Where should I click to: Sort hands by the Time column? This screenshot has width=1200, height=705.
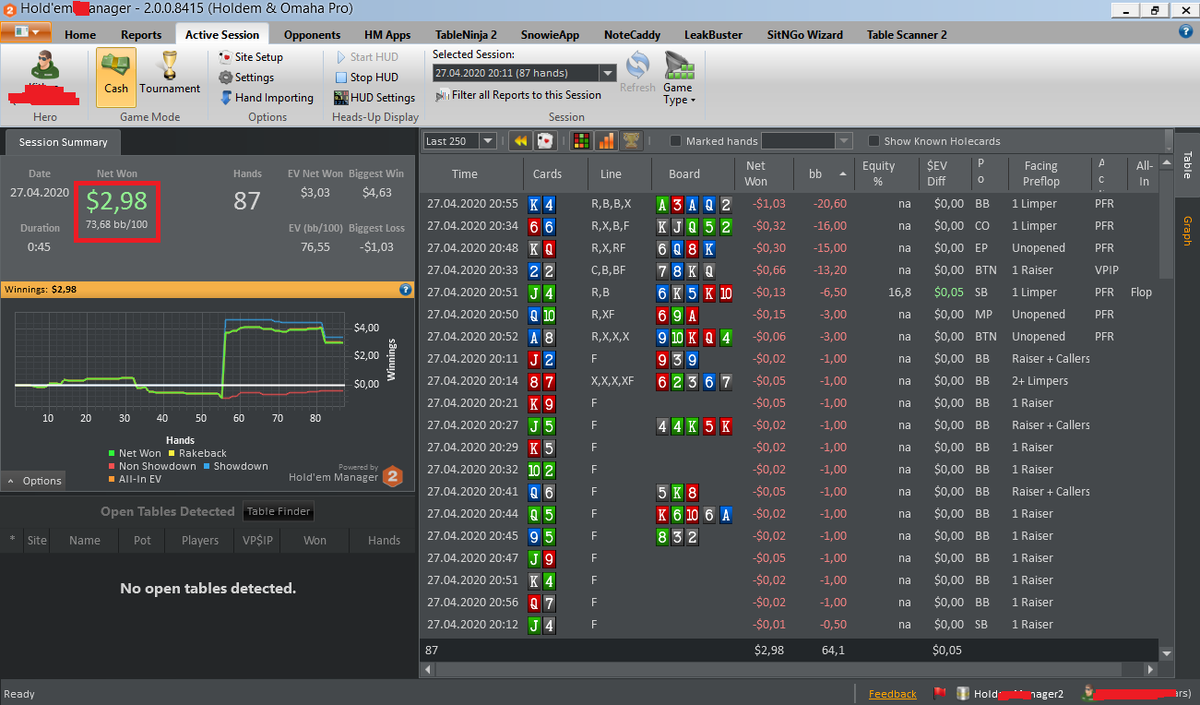pyautogui.click(x=464, y=173)
